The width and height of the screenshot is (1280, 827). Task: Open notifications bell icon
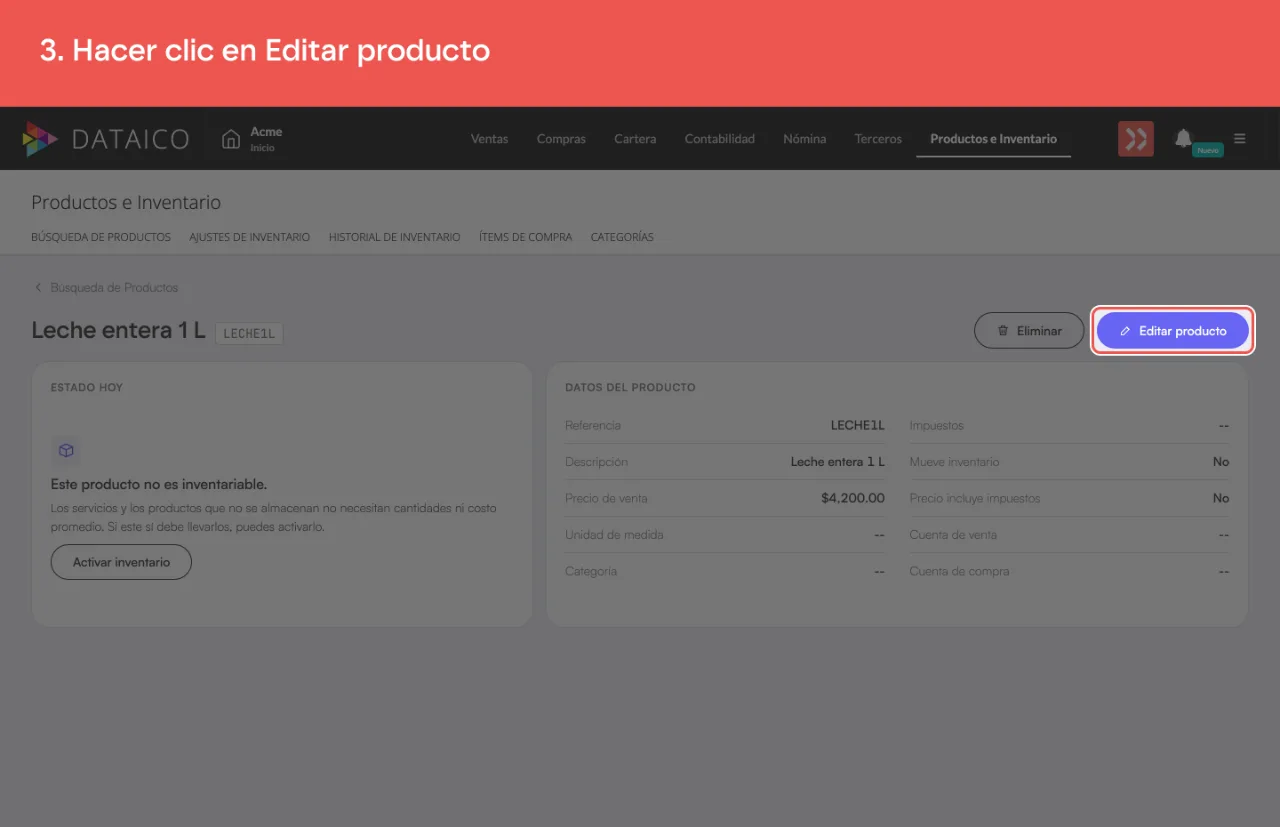pyautogui.click(x=1184, y=138)
